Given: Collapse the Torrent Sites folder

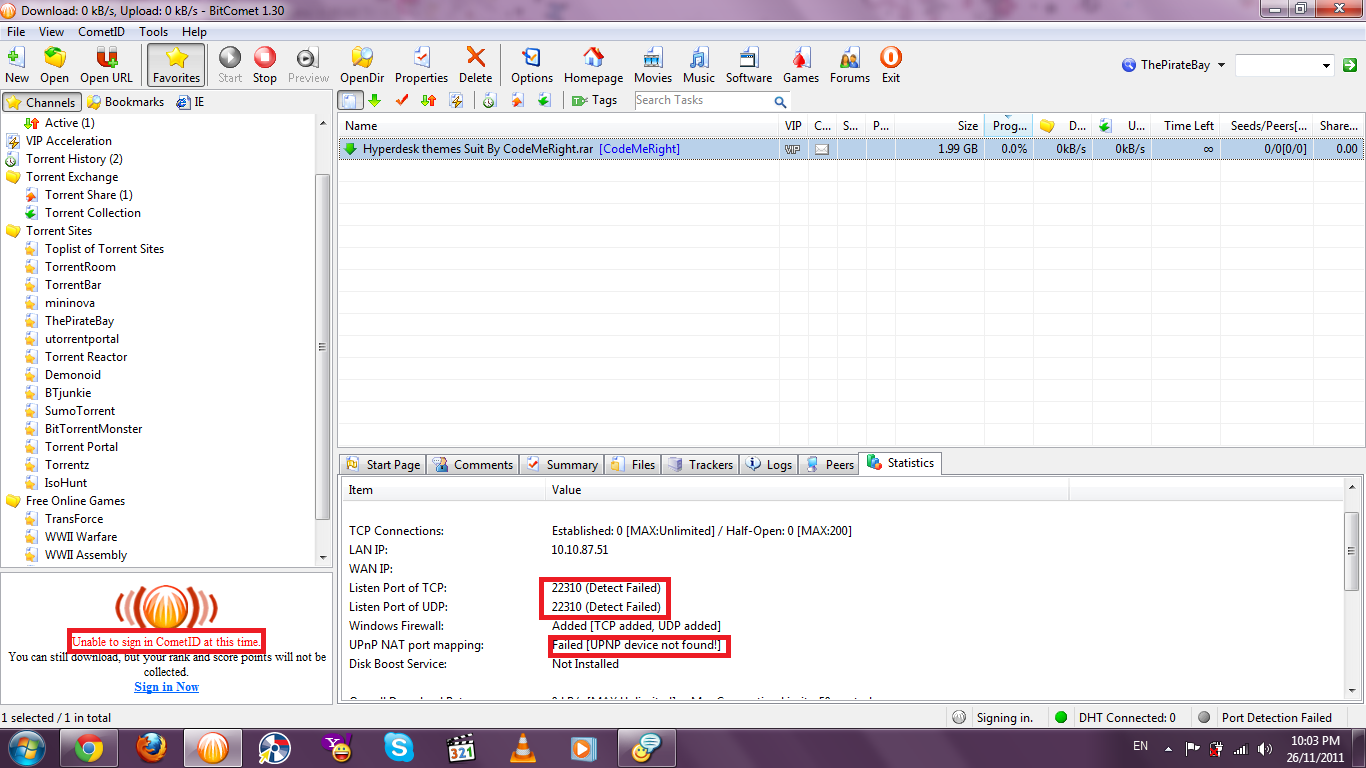Looking at the screenshot, I should point(14,231).
